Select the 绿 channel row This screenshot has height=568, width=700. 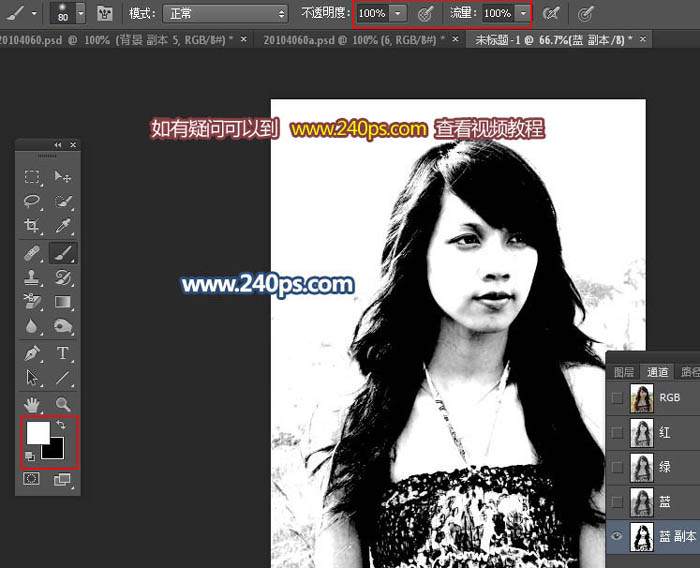tap(665, 468)
